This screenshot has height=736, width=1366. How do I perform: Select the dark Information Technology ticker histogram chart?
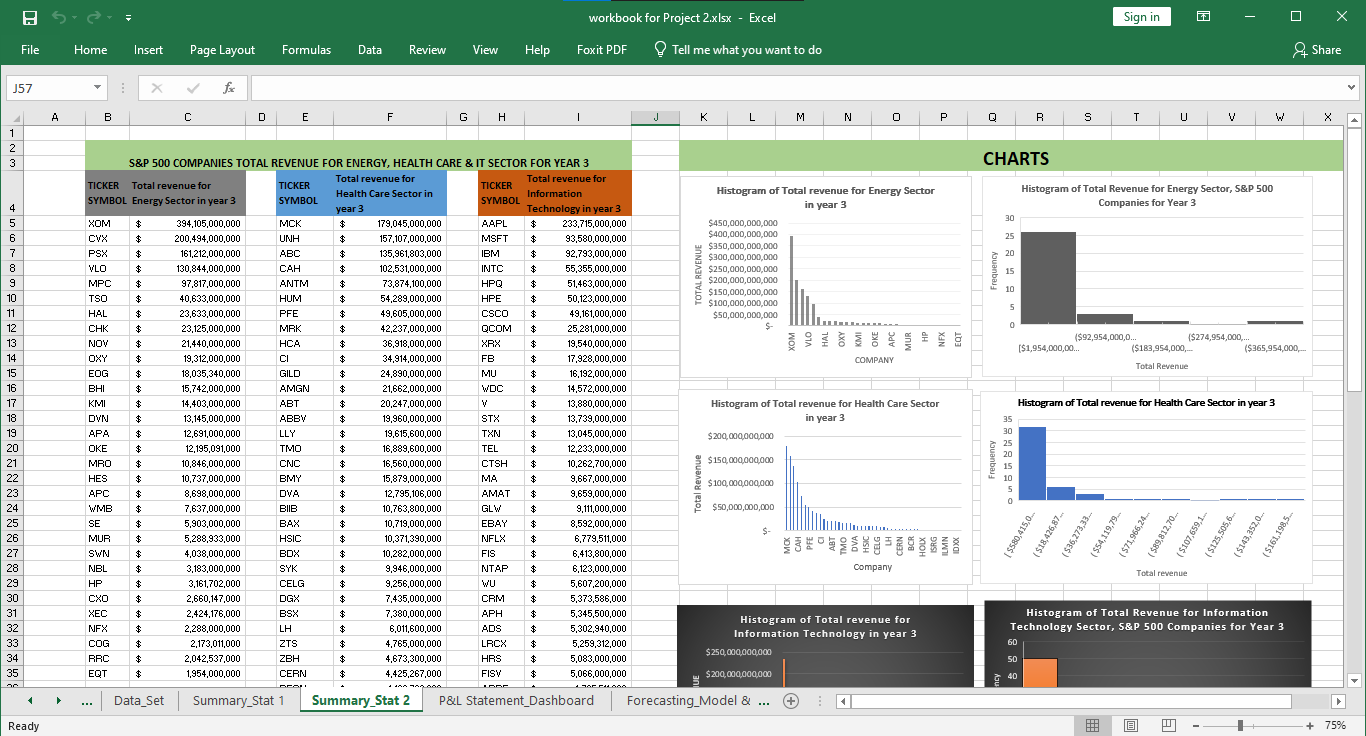coord(825,646)
